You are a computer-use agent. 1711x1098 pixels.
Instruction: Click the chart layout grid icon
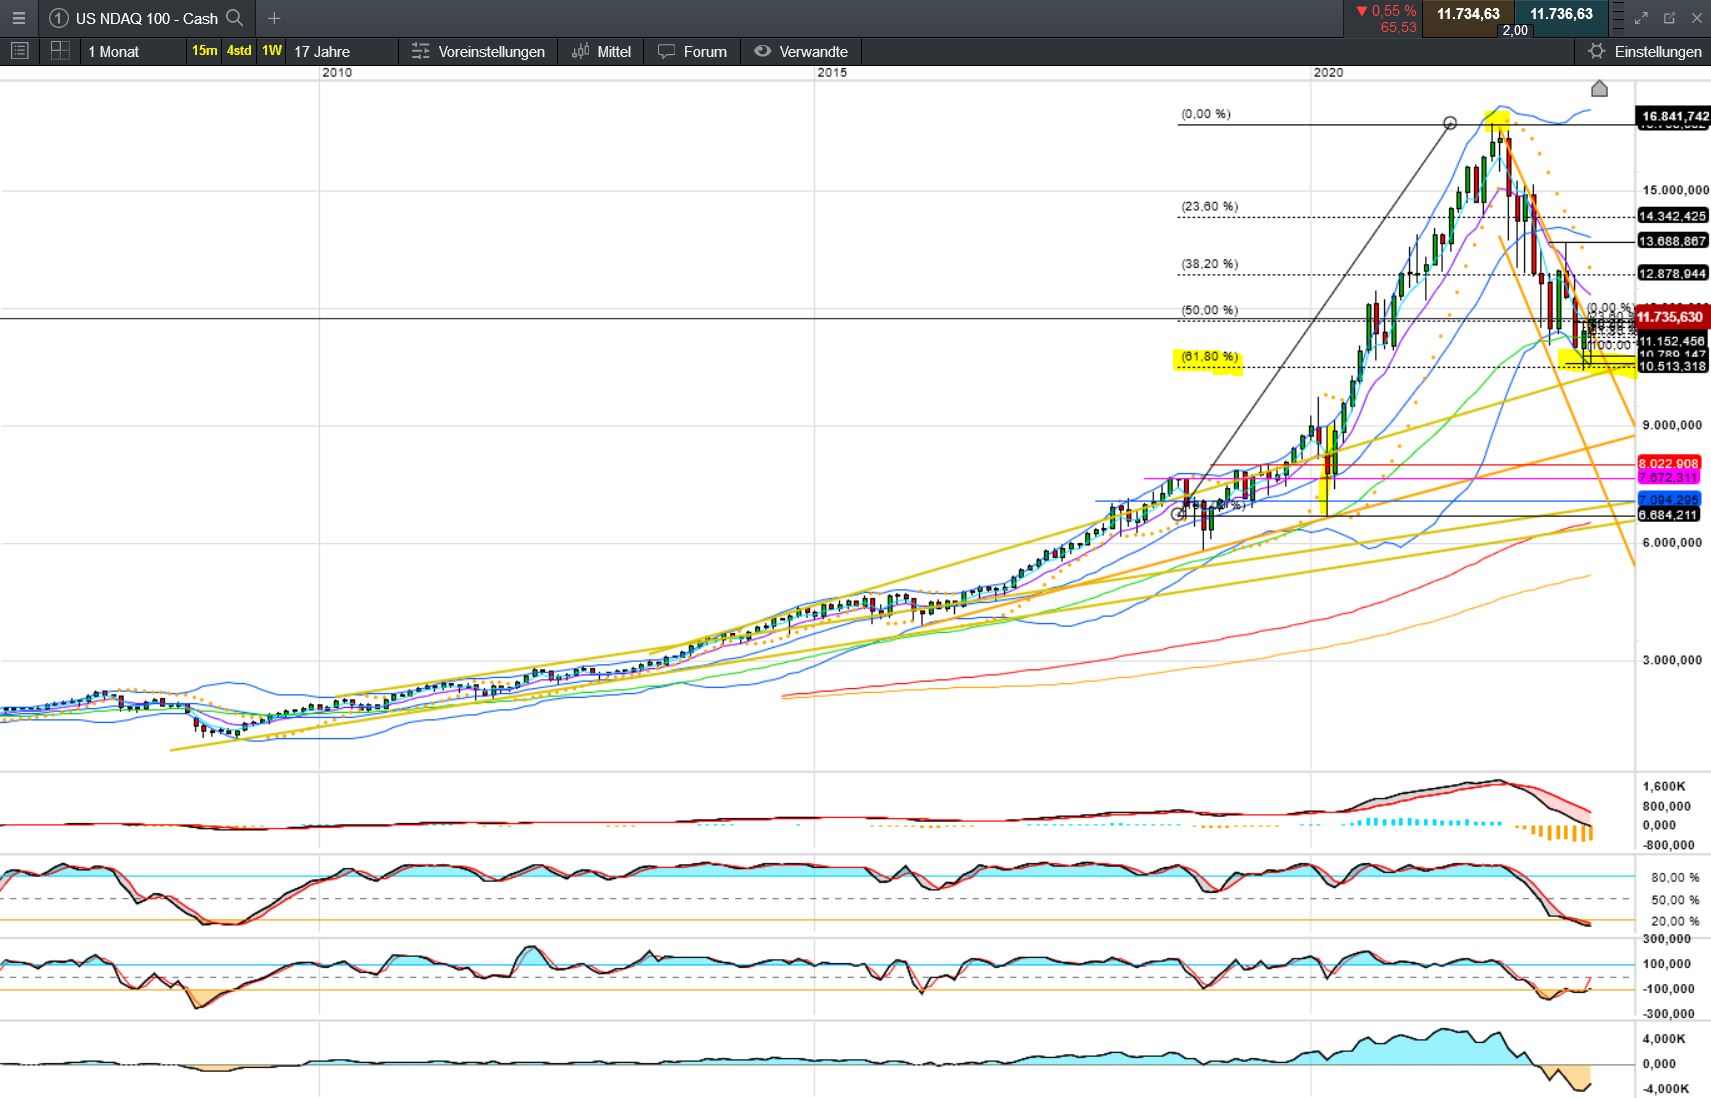click(x=59, y=50)
